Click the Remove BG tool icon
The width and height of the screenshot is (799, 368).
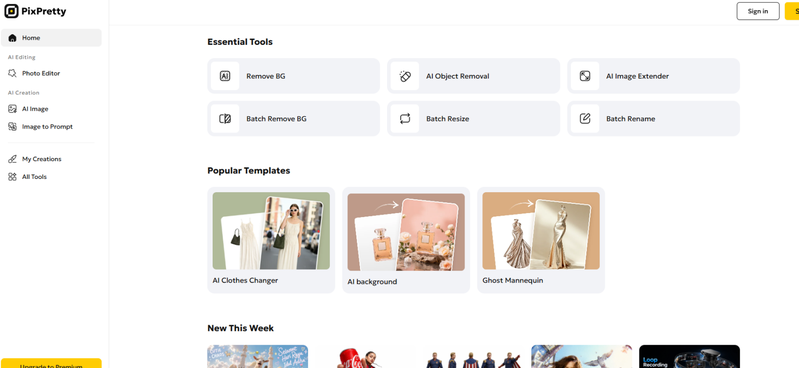click(x=225, y=76)
